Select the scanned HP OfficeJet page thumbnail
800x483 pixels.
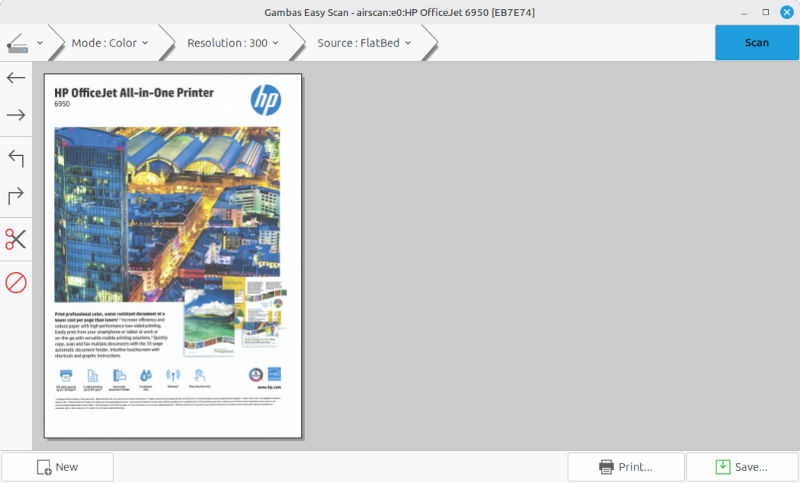(173, 255)
